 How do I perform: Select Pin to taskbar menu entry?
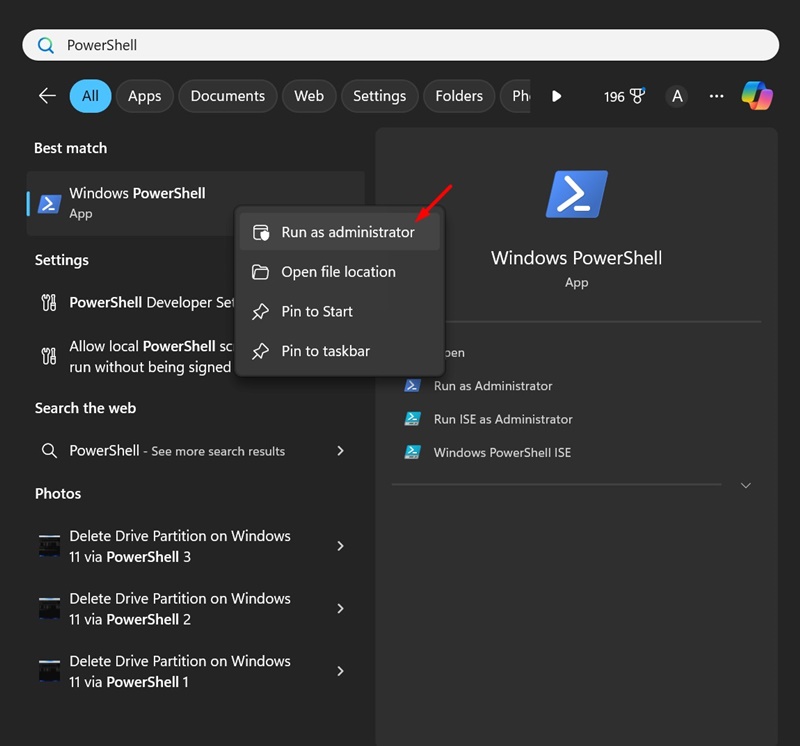[x=325, y=351]
